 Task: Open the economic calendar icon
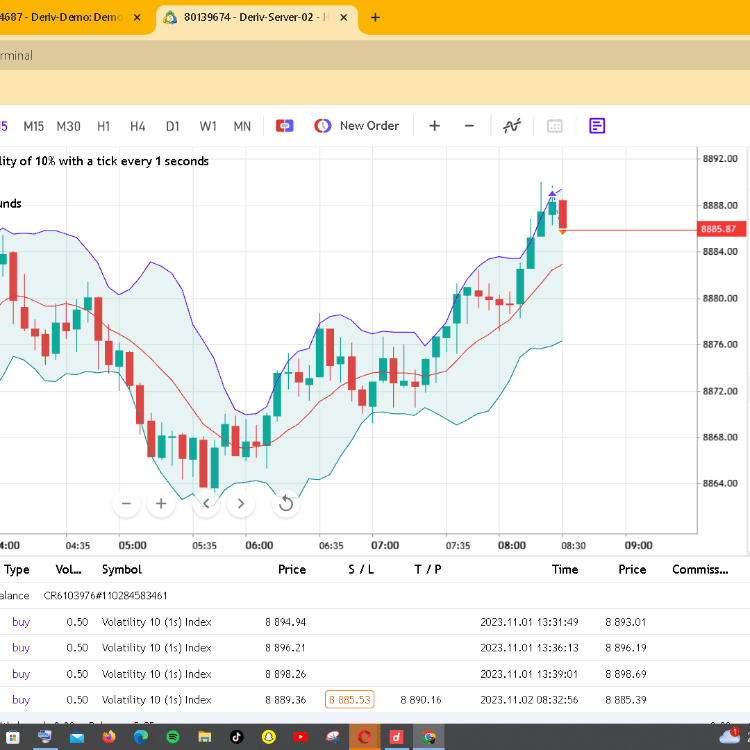(554, 126)
